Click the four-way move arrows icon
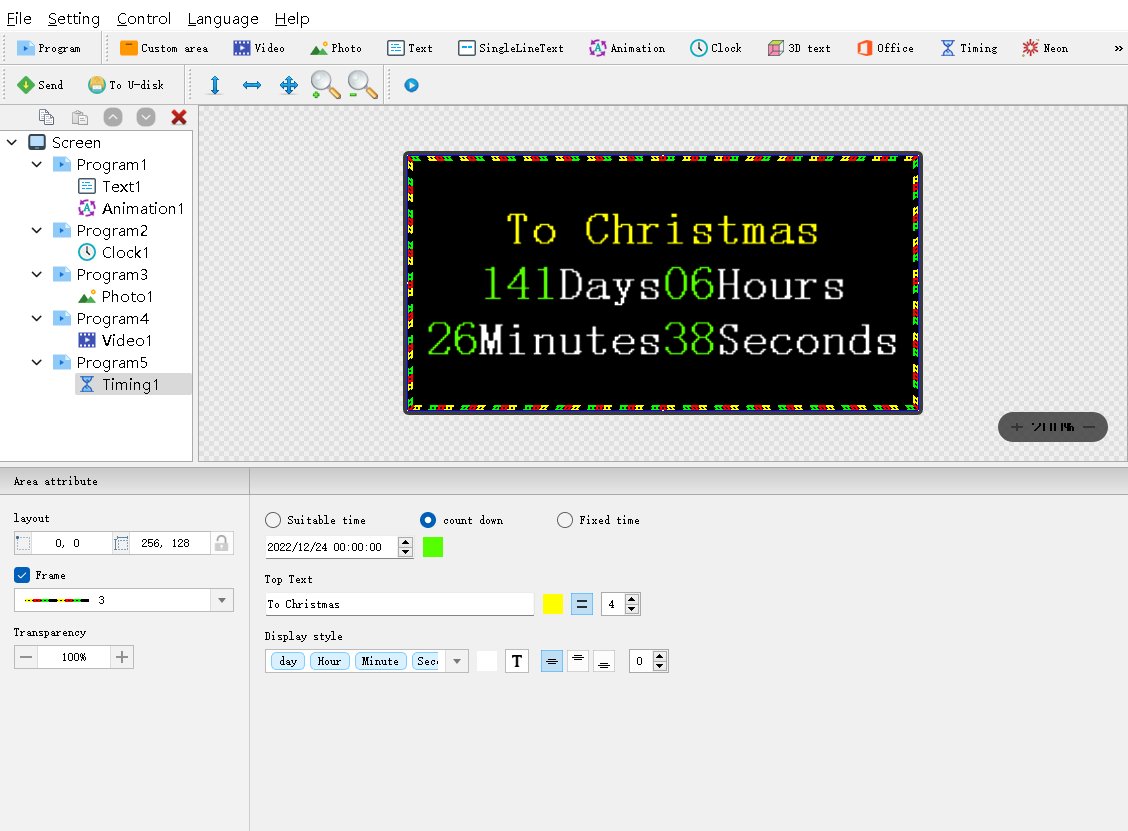 click(288, 85)
